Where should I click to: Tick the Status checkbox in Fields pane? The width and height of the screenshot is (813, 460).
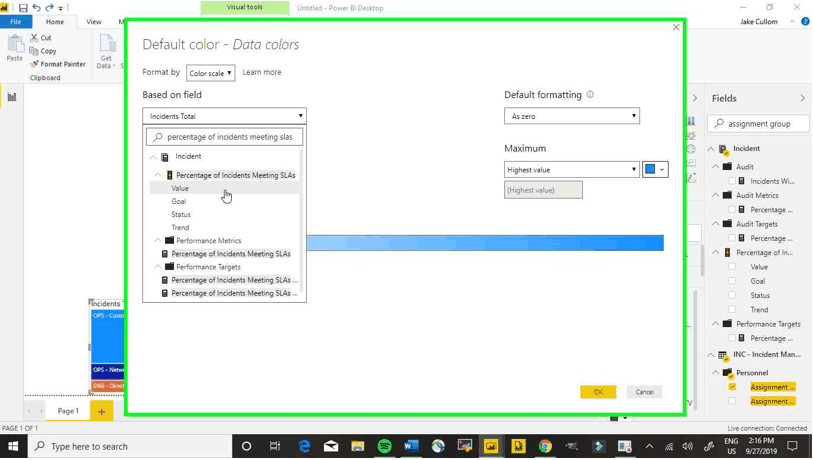coord(732,295)
